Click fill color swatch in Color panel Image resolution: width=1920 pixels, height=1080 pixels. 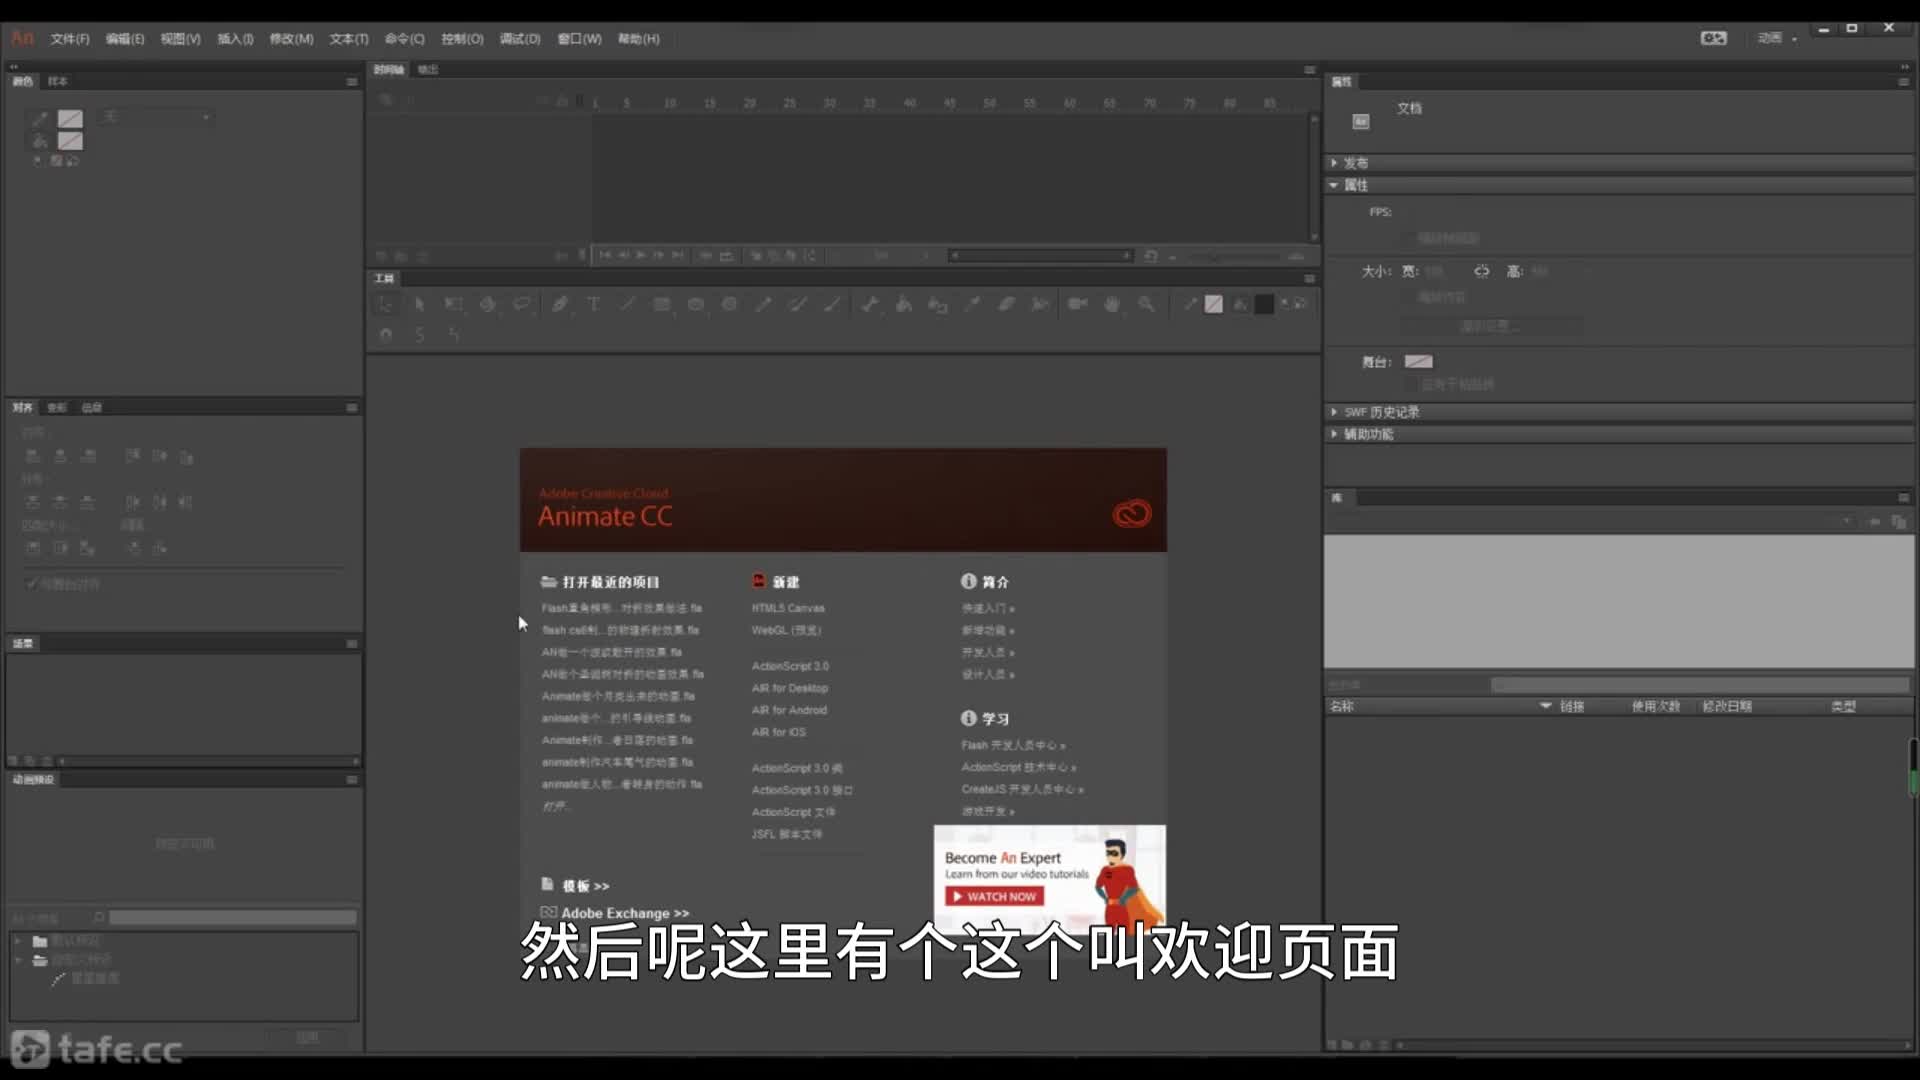point(70,141)
